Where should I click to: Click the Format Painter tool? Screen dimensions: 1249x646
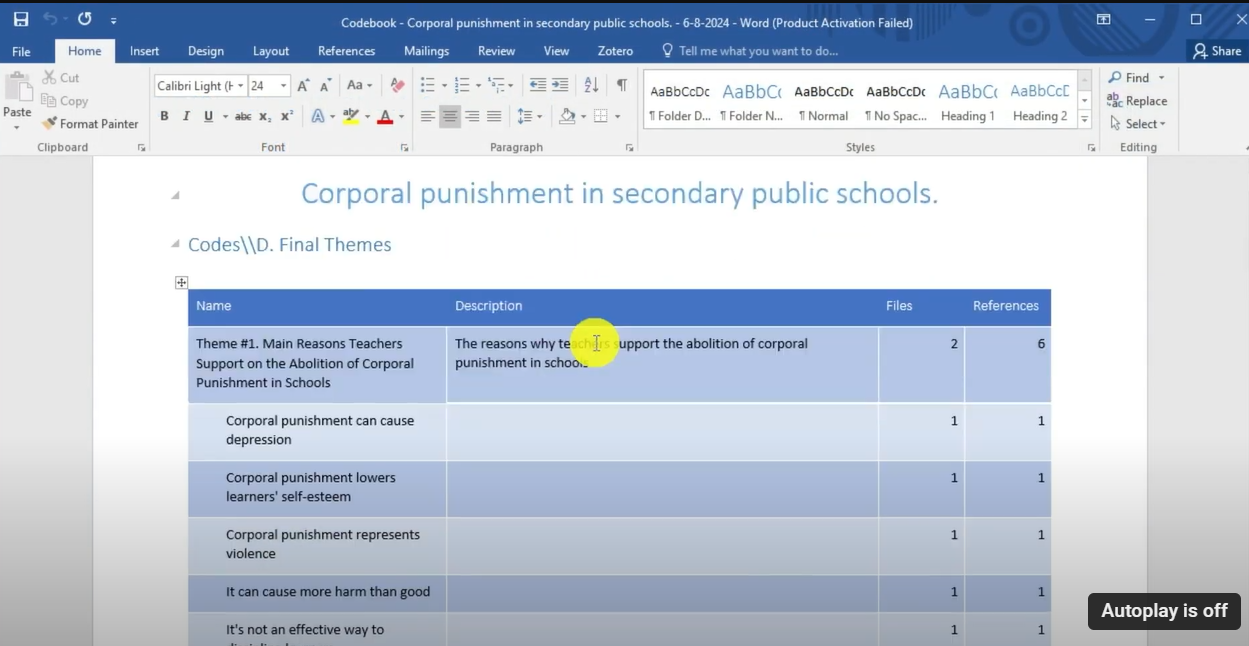(x=90, y=124)
